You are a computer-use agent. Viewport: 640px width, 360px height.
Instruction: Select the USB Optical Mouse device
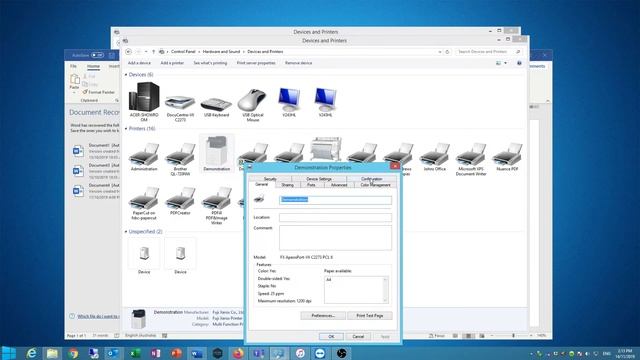(x=253, y=100)
